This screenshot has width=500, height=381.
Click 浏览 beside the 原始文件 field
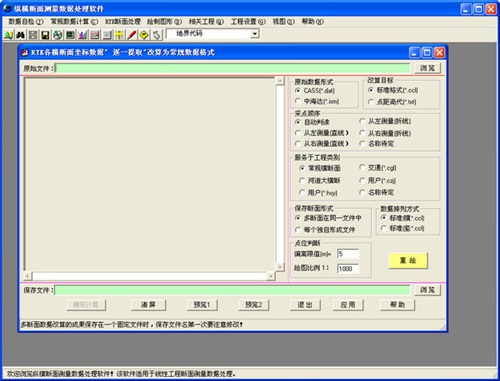click(x=428, y=68)
